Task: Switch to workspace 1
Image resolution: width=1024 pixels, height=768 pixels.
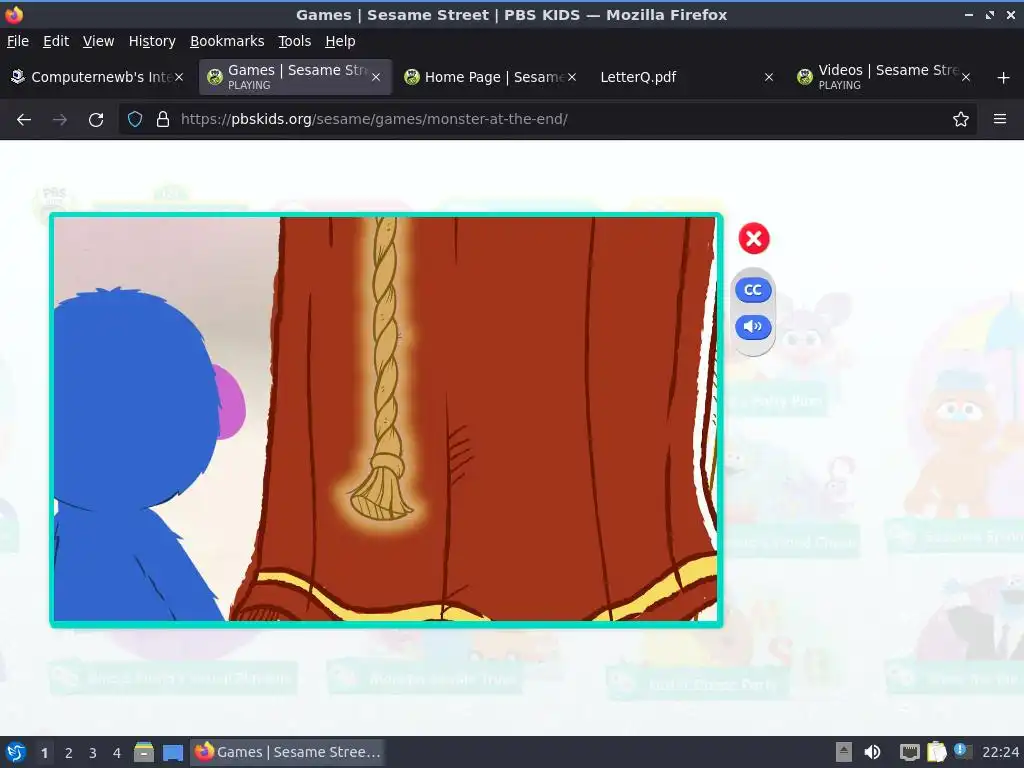Action: [x=44, y=753]
